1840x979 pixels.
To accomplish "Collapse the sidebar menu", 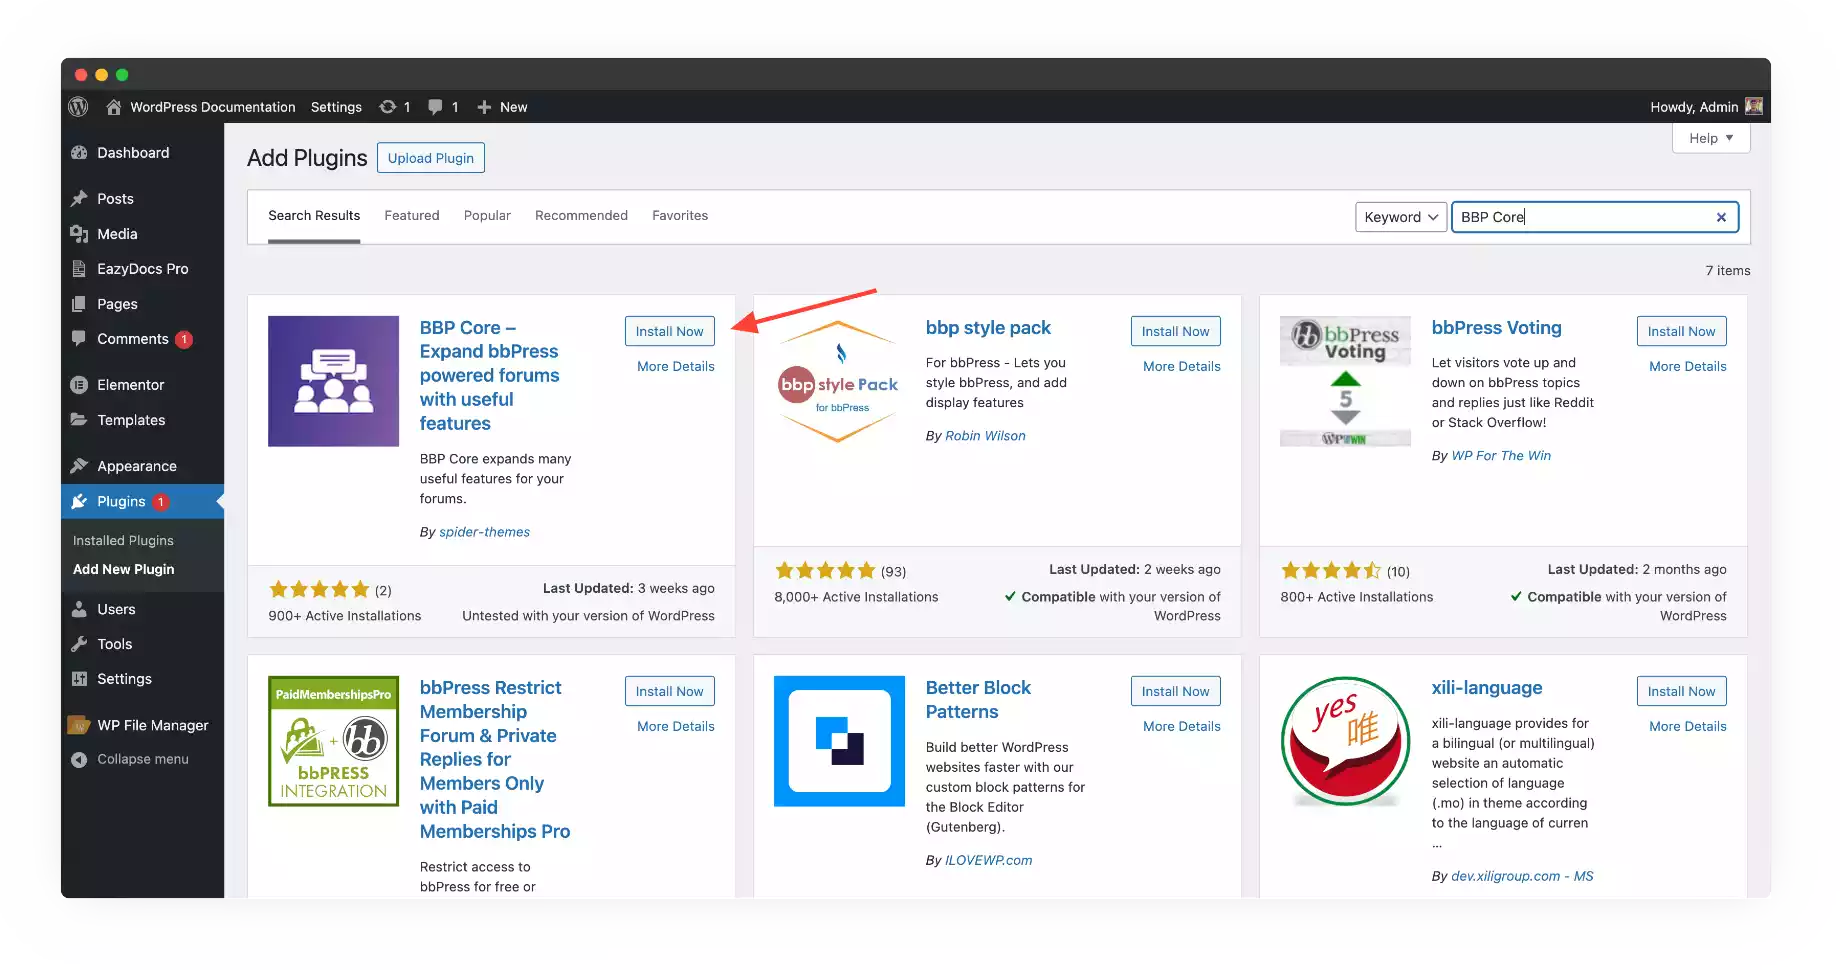I will [142, 759].
